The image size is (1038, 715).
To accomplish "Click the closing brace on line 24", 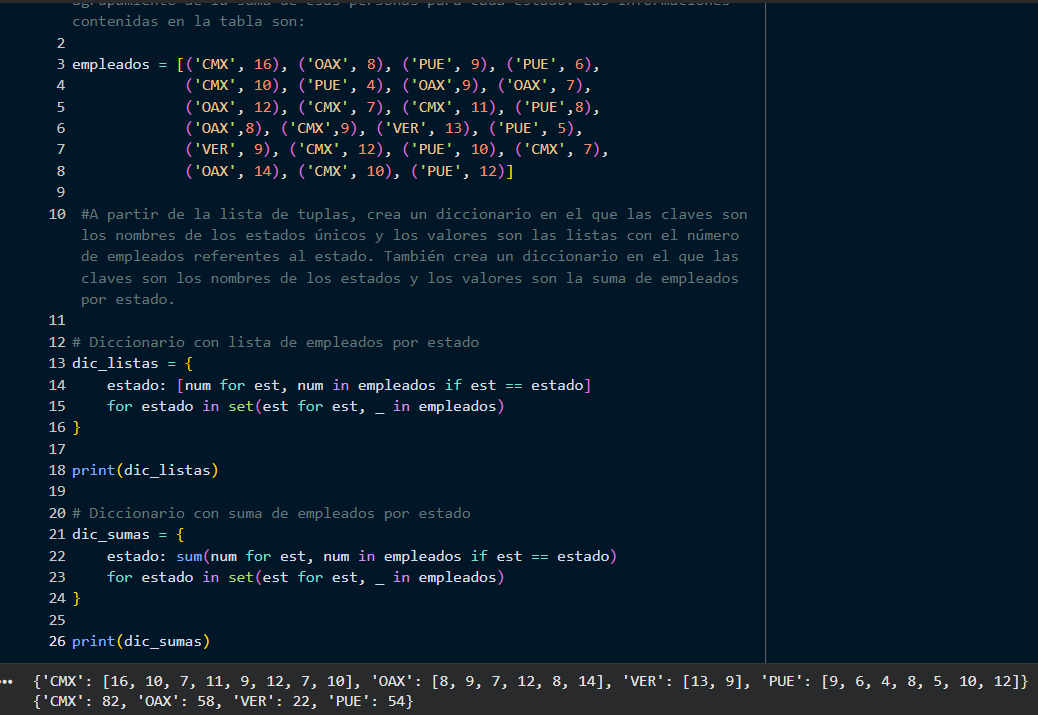I will pos(76,598).
